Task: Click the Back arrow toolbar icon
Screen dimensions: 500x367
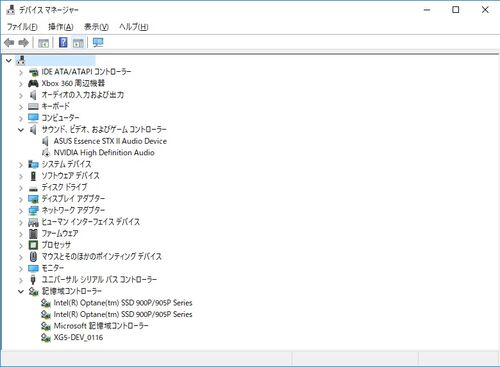Action: (x=9, y=43)
